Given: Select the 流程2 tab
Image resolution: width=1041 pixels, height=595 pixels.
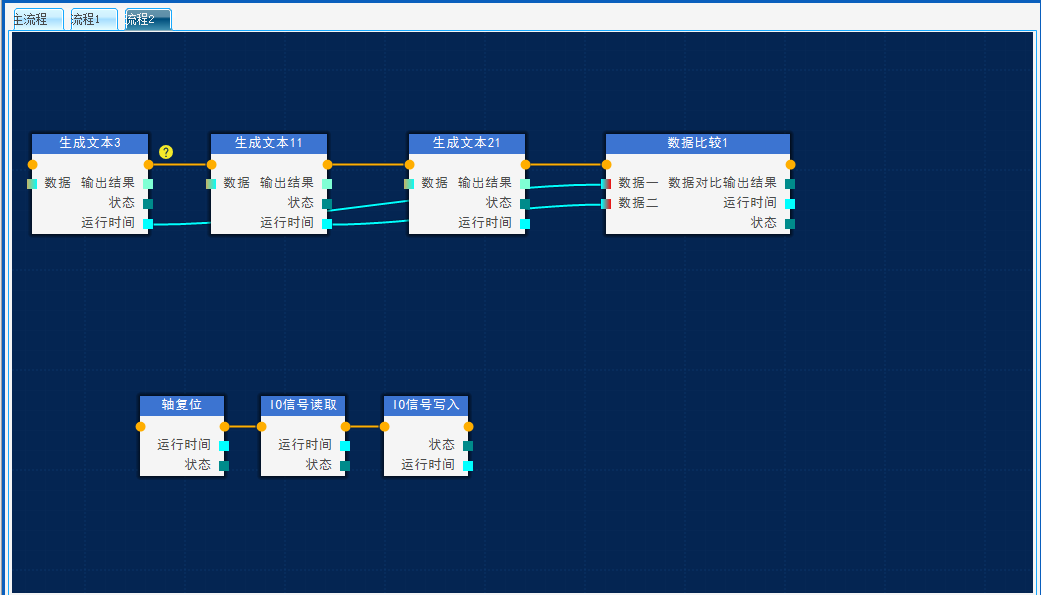Looking at the screenshot, I should [148, 19].
